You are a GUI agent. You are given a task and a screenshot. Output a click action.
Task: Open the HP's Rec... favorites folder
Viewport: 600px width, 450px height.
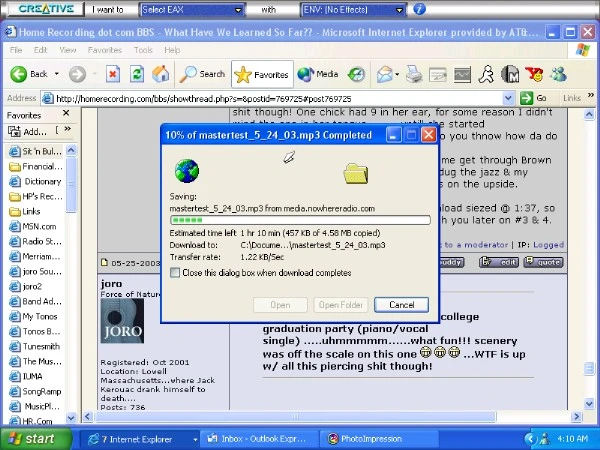point(35,196)
